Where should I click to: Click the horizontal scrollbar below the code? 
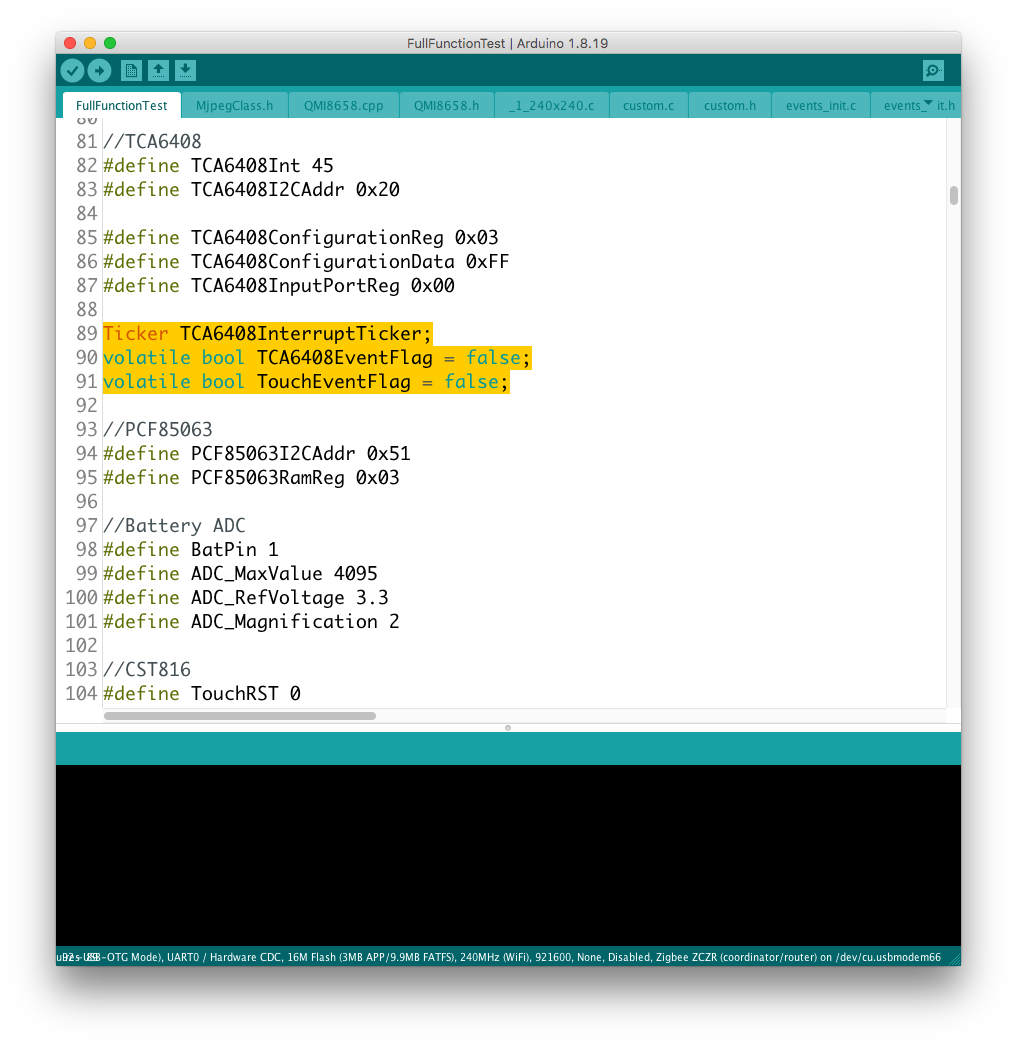point(240,716)
